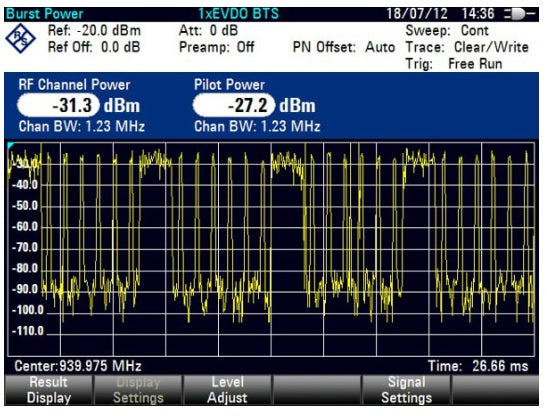
Task: Click the -100.0 axis label
Action: pyautogui.click(x=28, y=310)
